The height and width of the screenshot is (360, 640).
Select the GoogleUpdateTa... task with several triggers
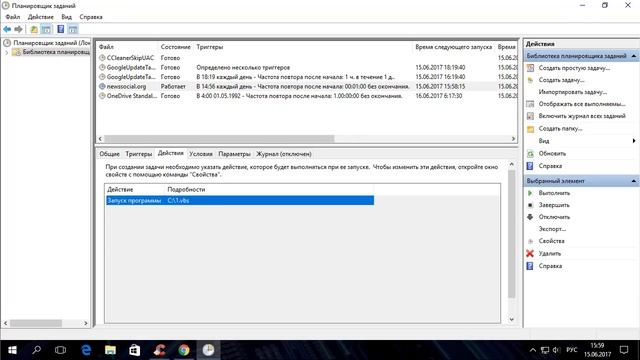click(307, 67)
